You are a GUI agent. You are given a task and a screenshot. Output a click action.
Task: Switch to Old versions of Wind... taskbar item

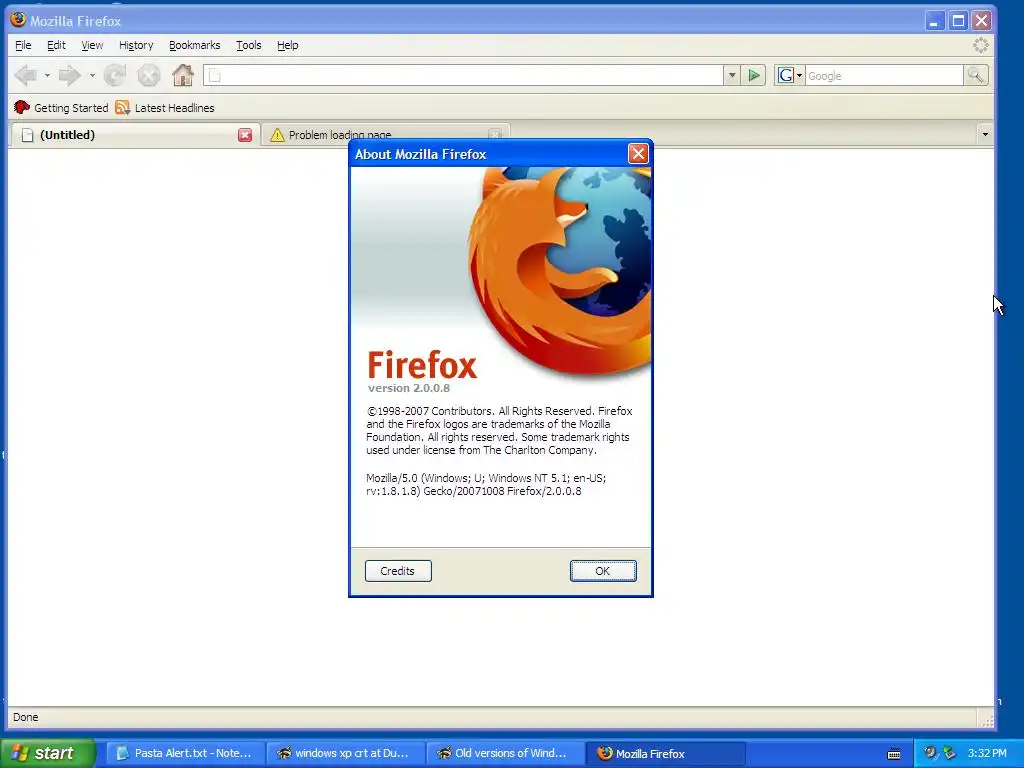pyautogui.click(x=506, y=753)
